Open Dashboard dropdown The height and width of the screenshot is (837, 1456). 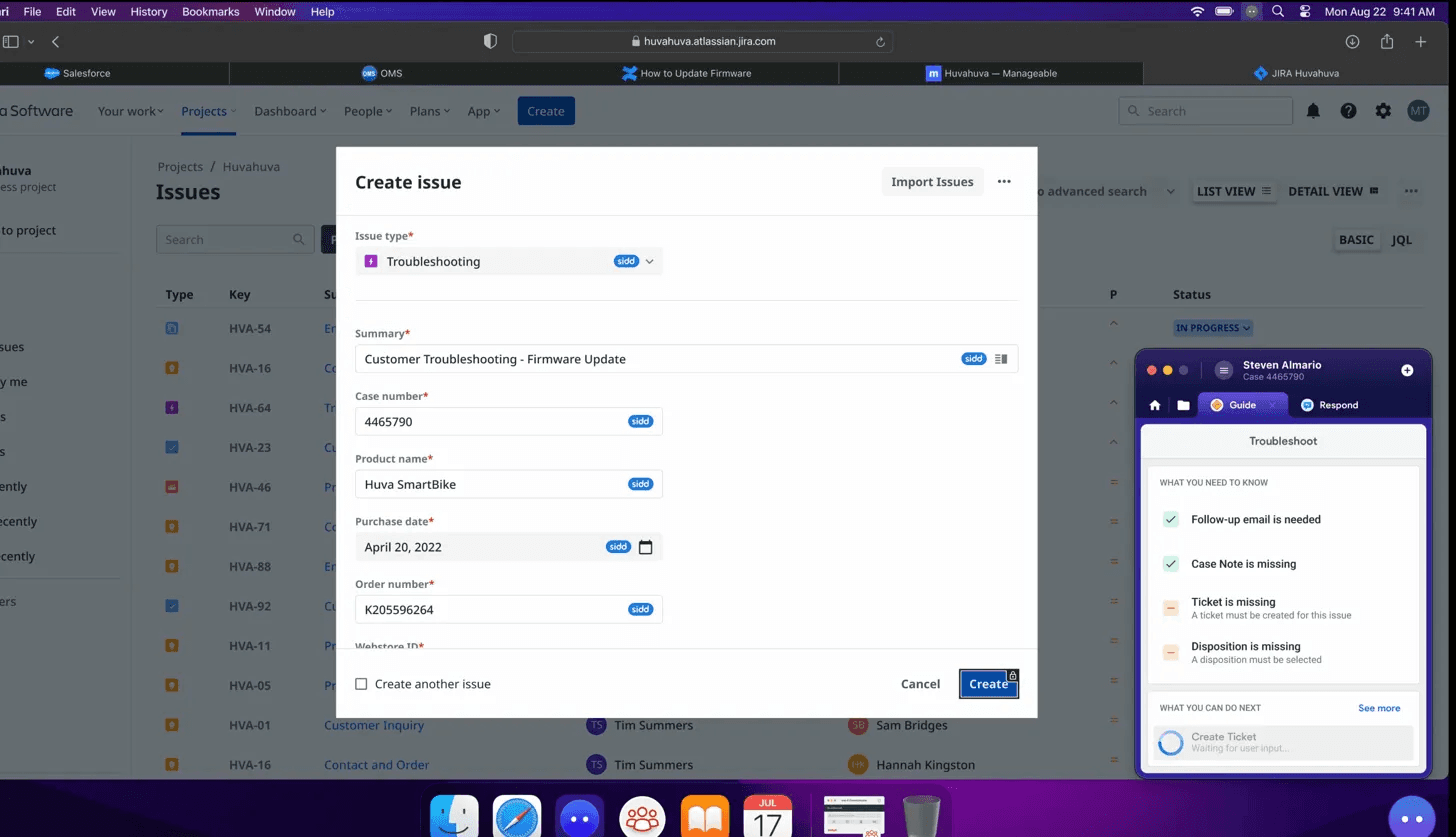pyautogui.click(x=291, y=111)
